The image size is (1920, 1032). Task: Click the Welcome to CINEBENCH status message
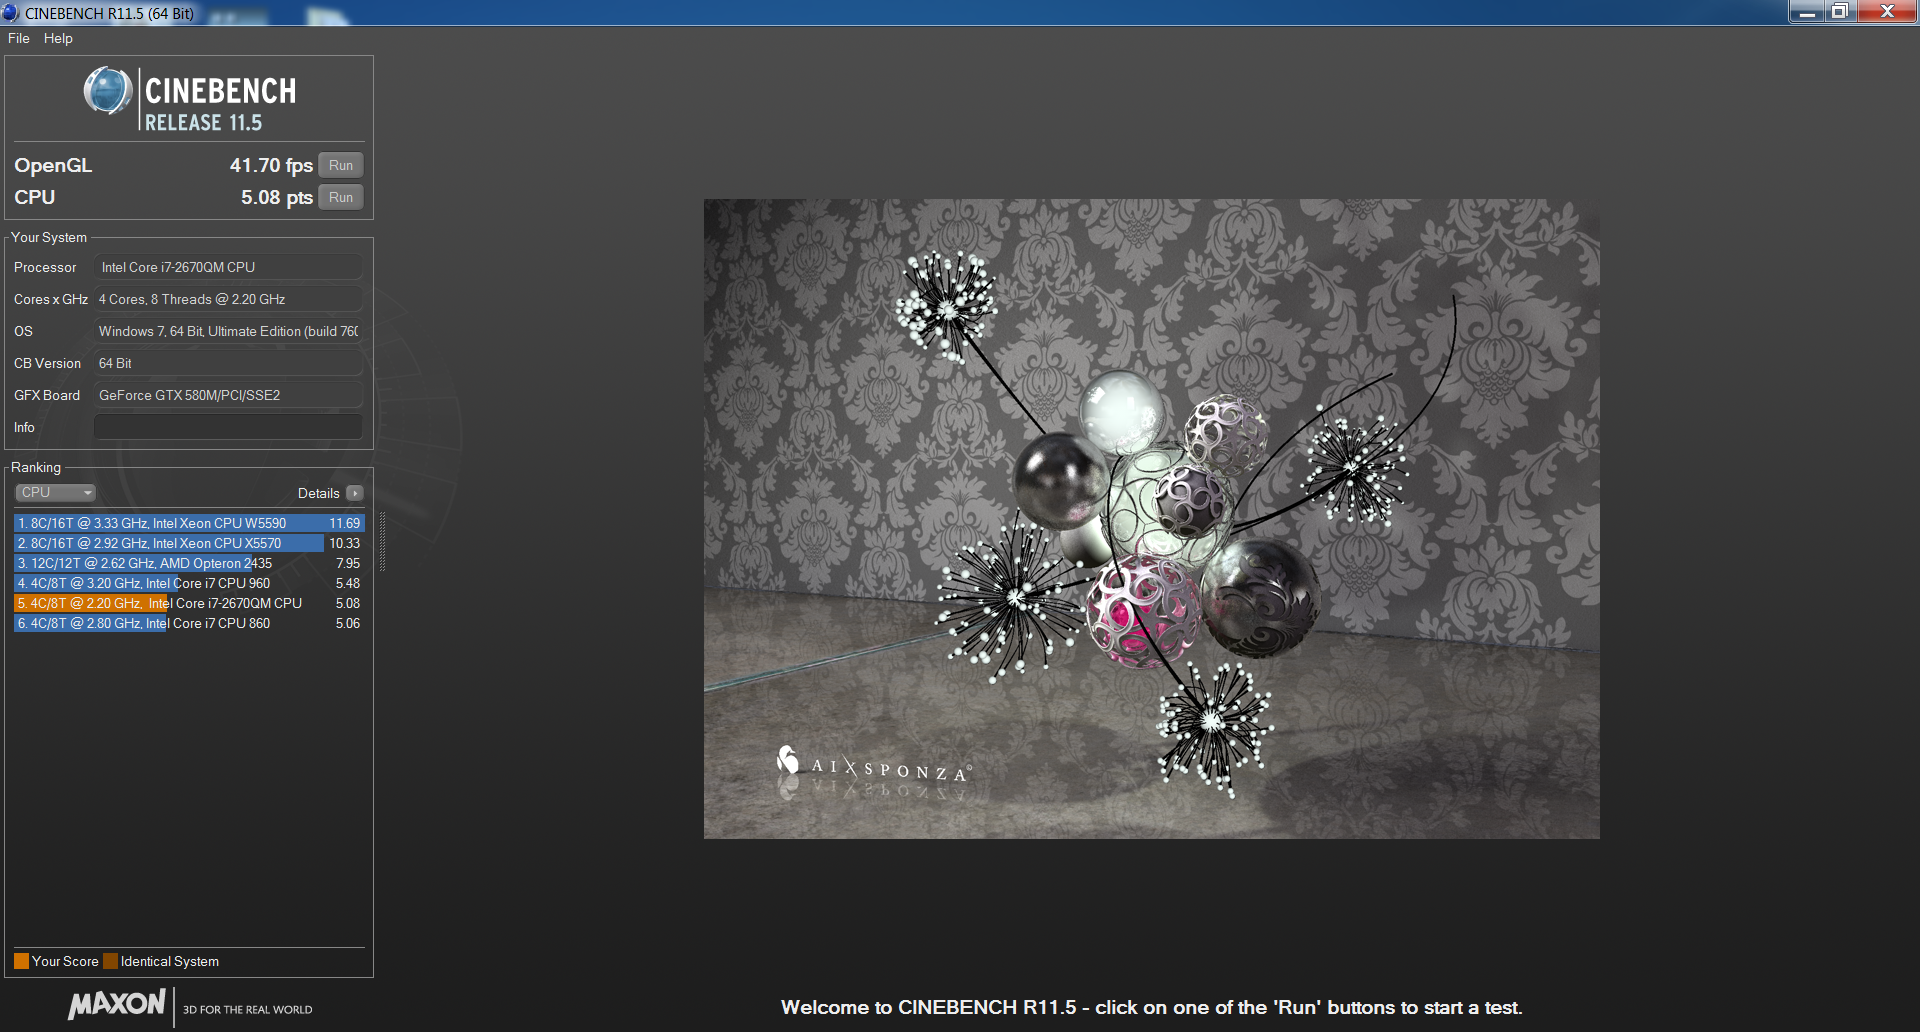pos(1151,1007)
